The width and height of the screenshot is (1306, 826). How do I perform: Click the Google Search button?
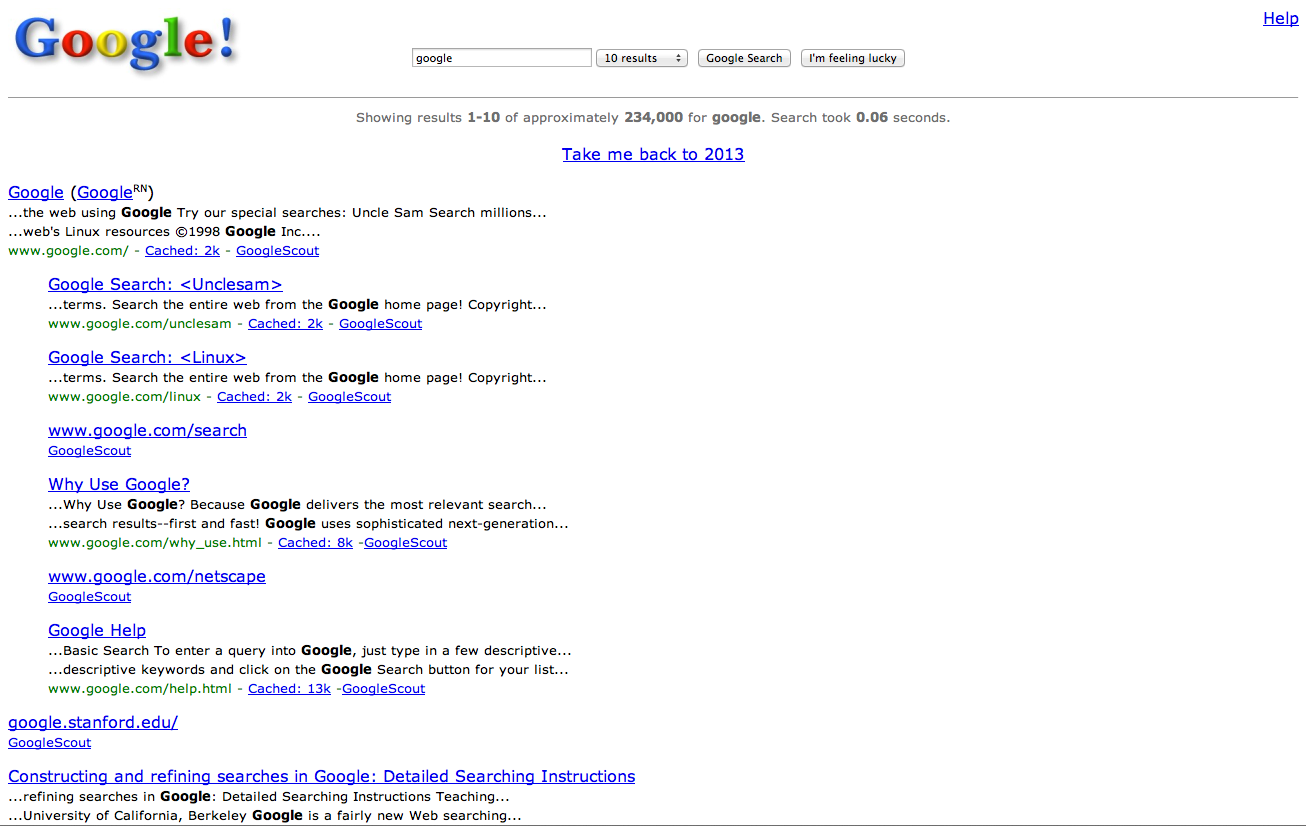point(744,58)
